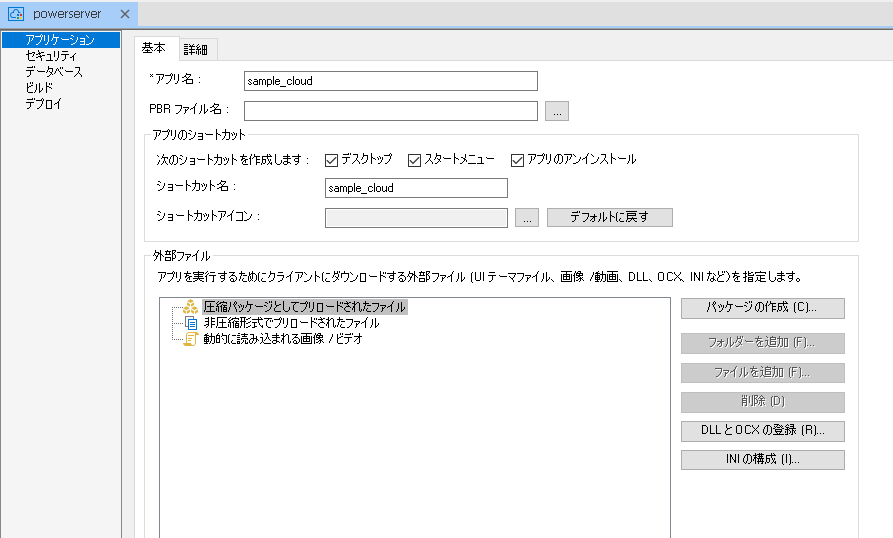Toggle the スタートメニュー shortcut checkbox

(x=414, y=160)
